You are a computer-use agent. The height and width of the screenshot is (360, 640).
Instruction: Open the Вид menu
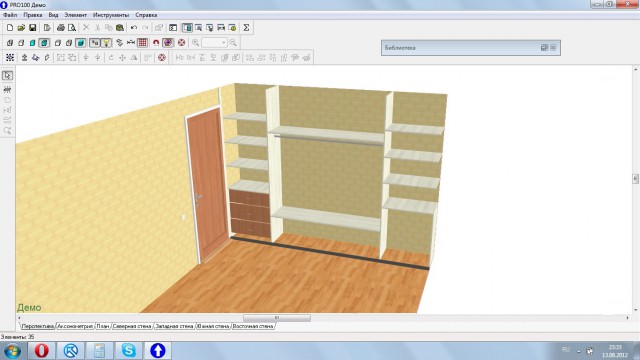click(x=53, y=15)
